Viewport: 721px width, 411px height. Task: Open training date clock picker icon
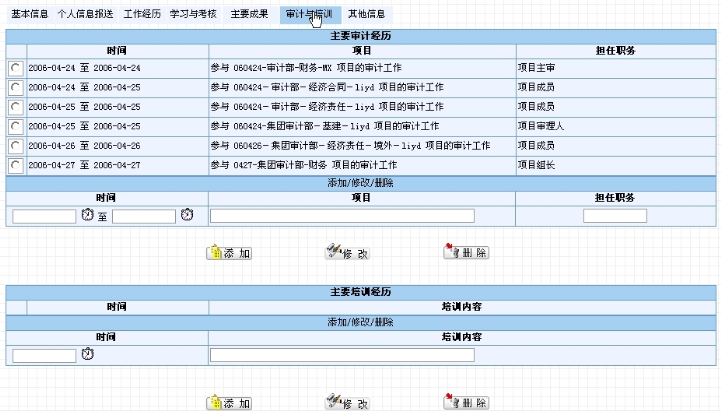[x=88, y=355]
